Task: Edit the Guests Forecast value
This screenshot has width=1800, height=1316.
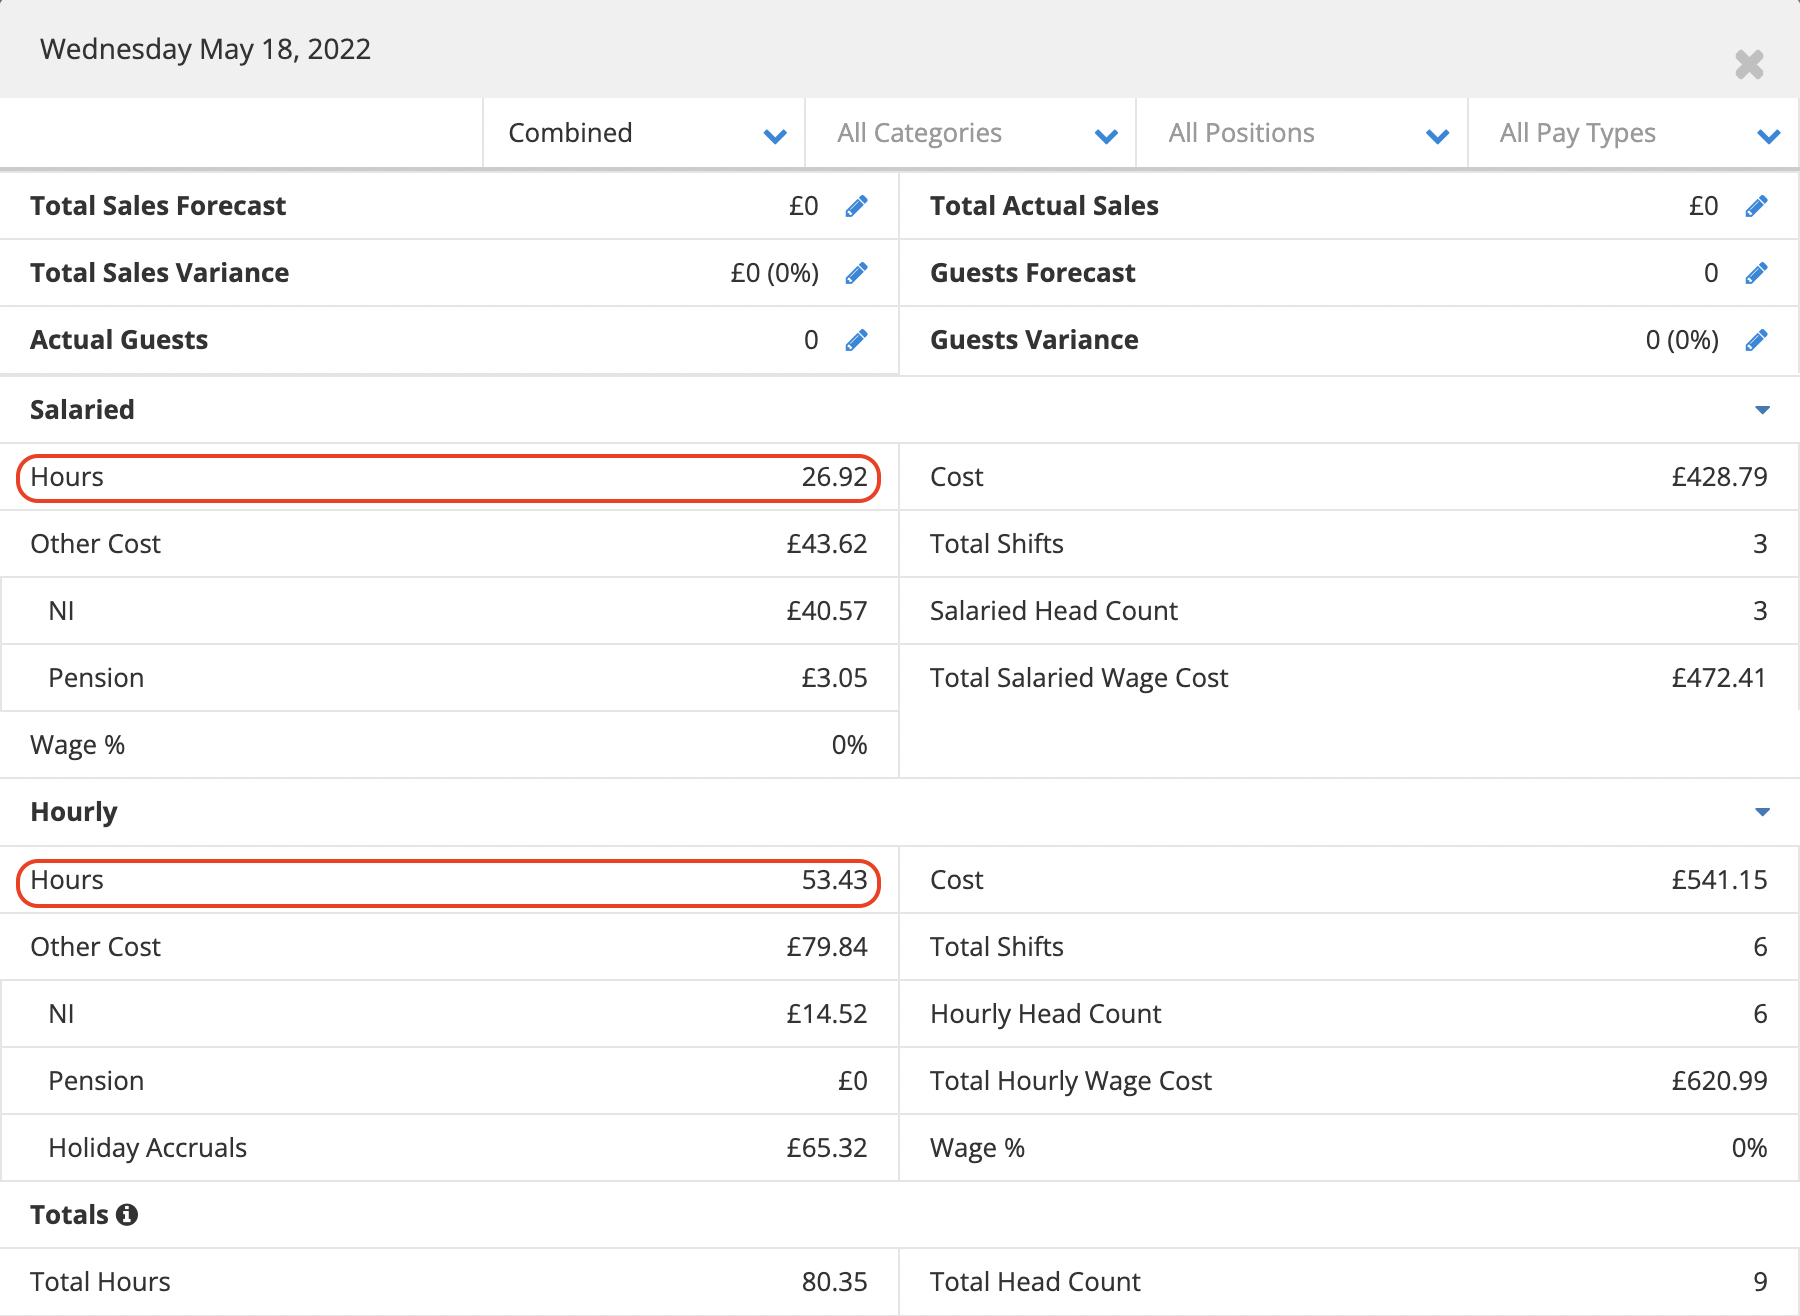Action: (x=1756, y=273)
